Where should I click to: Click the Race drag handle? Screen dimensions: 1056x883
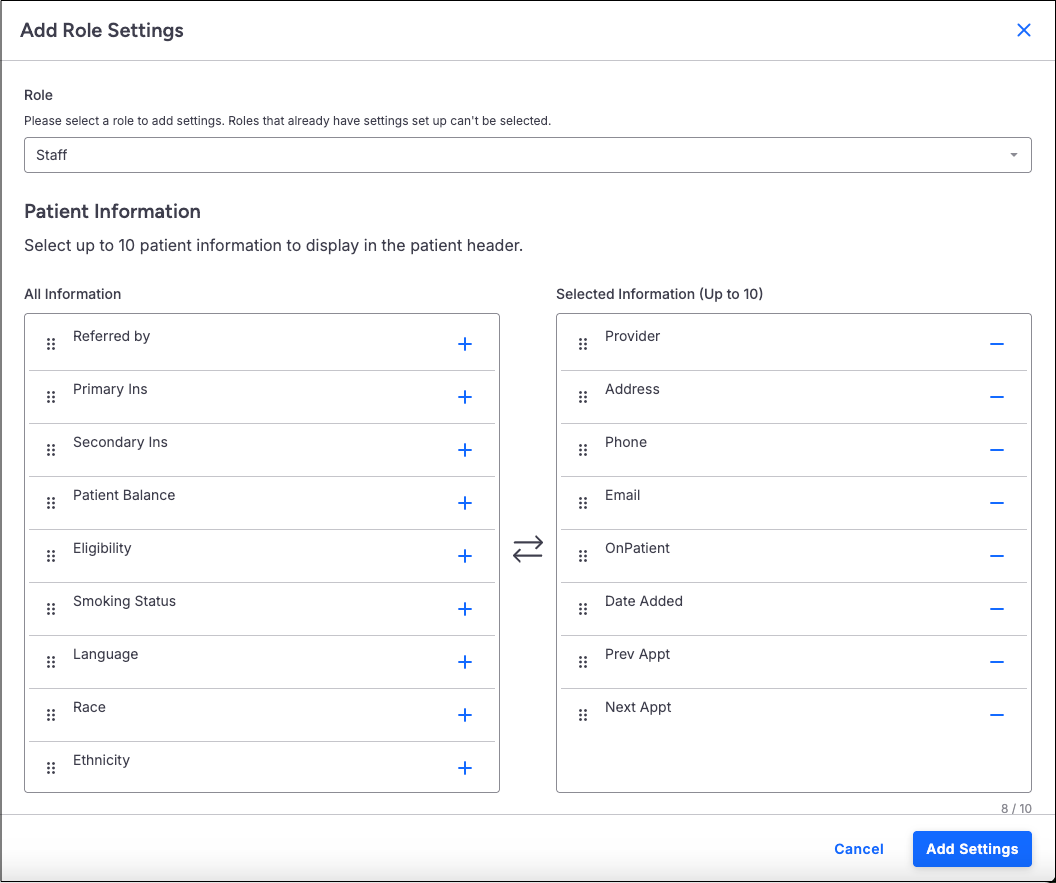pyautogui.click(x=51, y=715)
